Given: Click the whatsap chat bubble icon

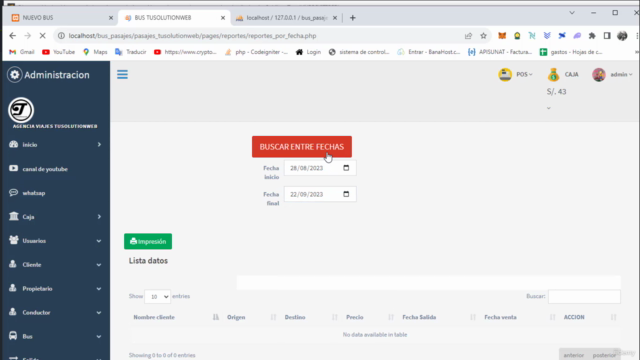Looking at the screenshot, I should tap(13, 192).
